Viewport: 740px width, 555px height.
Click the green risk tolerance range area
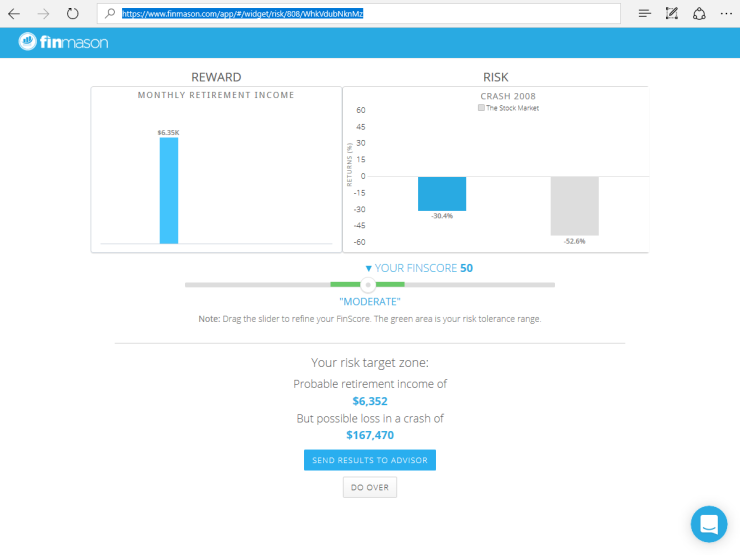(x=392, y=285)
